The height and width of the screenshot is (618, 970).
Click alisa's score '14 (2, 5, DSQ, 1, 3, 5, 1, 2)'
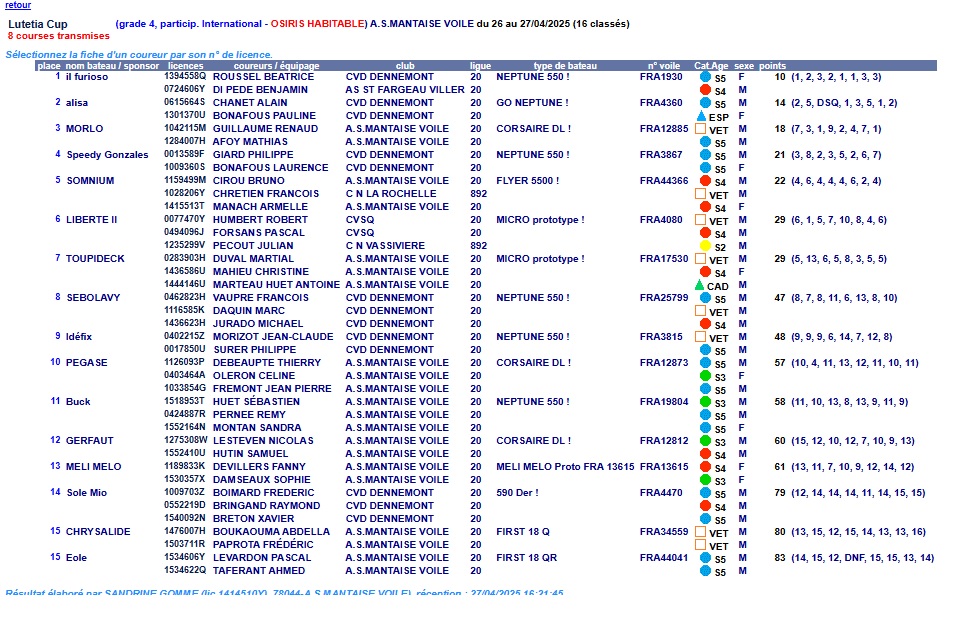pyautogui.click(x=836, y=103)
